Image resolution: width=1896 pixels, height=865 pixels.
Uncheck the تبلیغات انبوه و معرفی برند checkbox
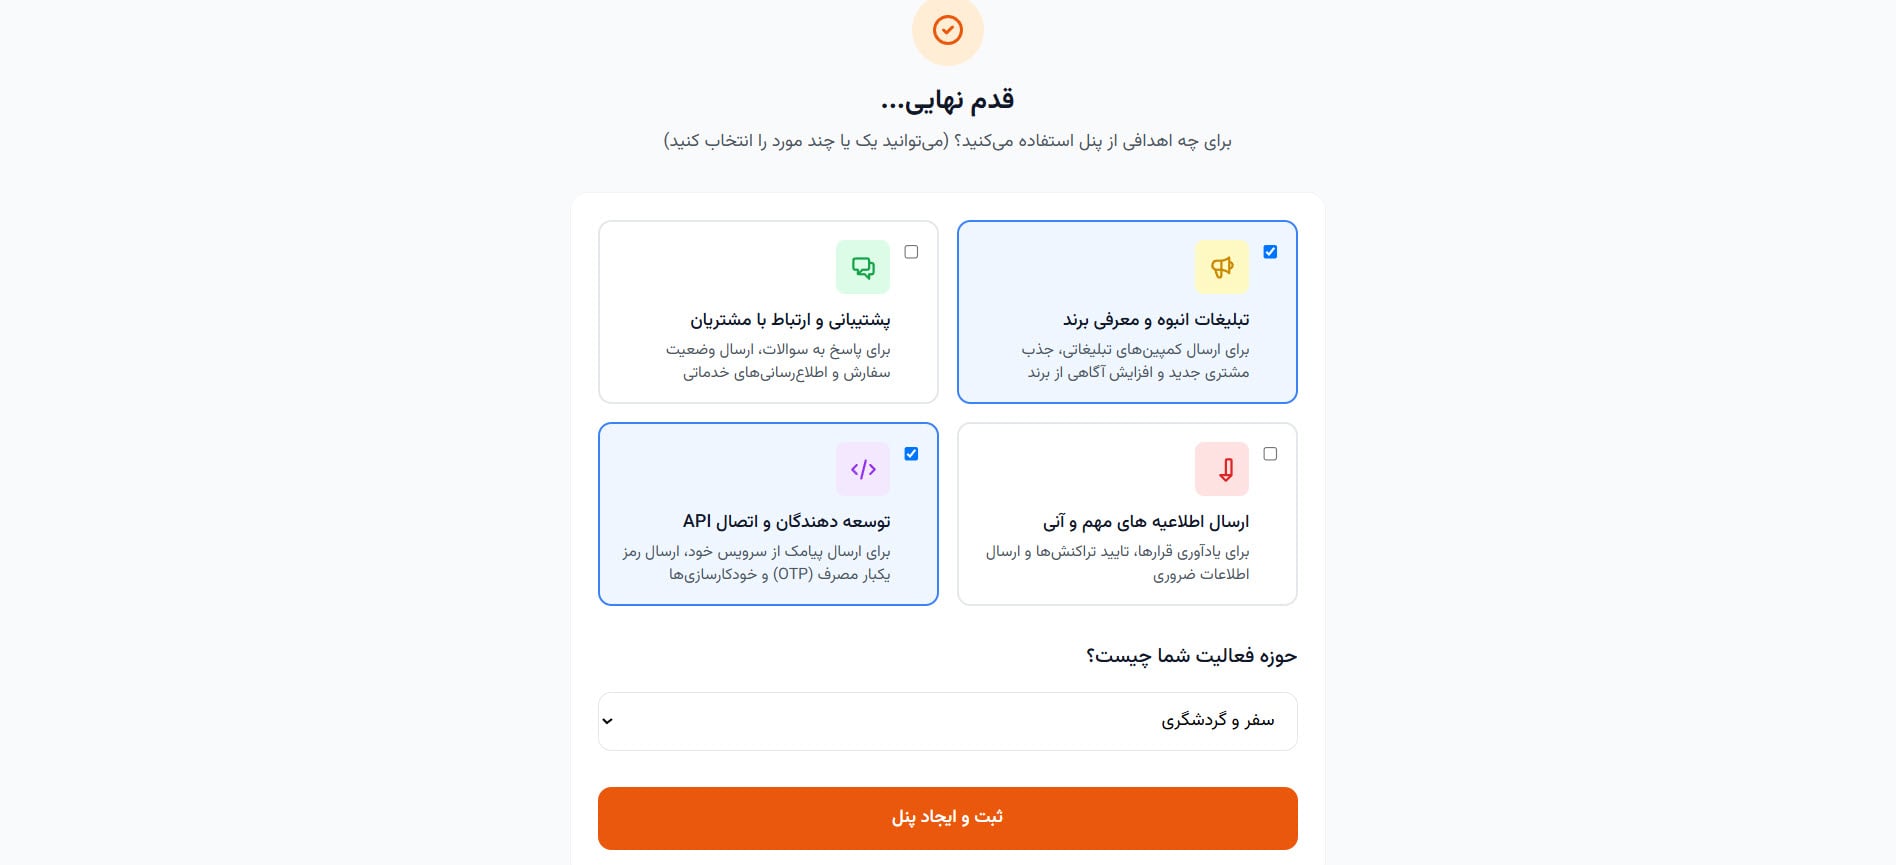pos(1270,252)
